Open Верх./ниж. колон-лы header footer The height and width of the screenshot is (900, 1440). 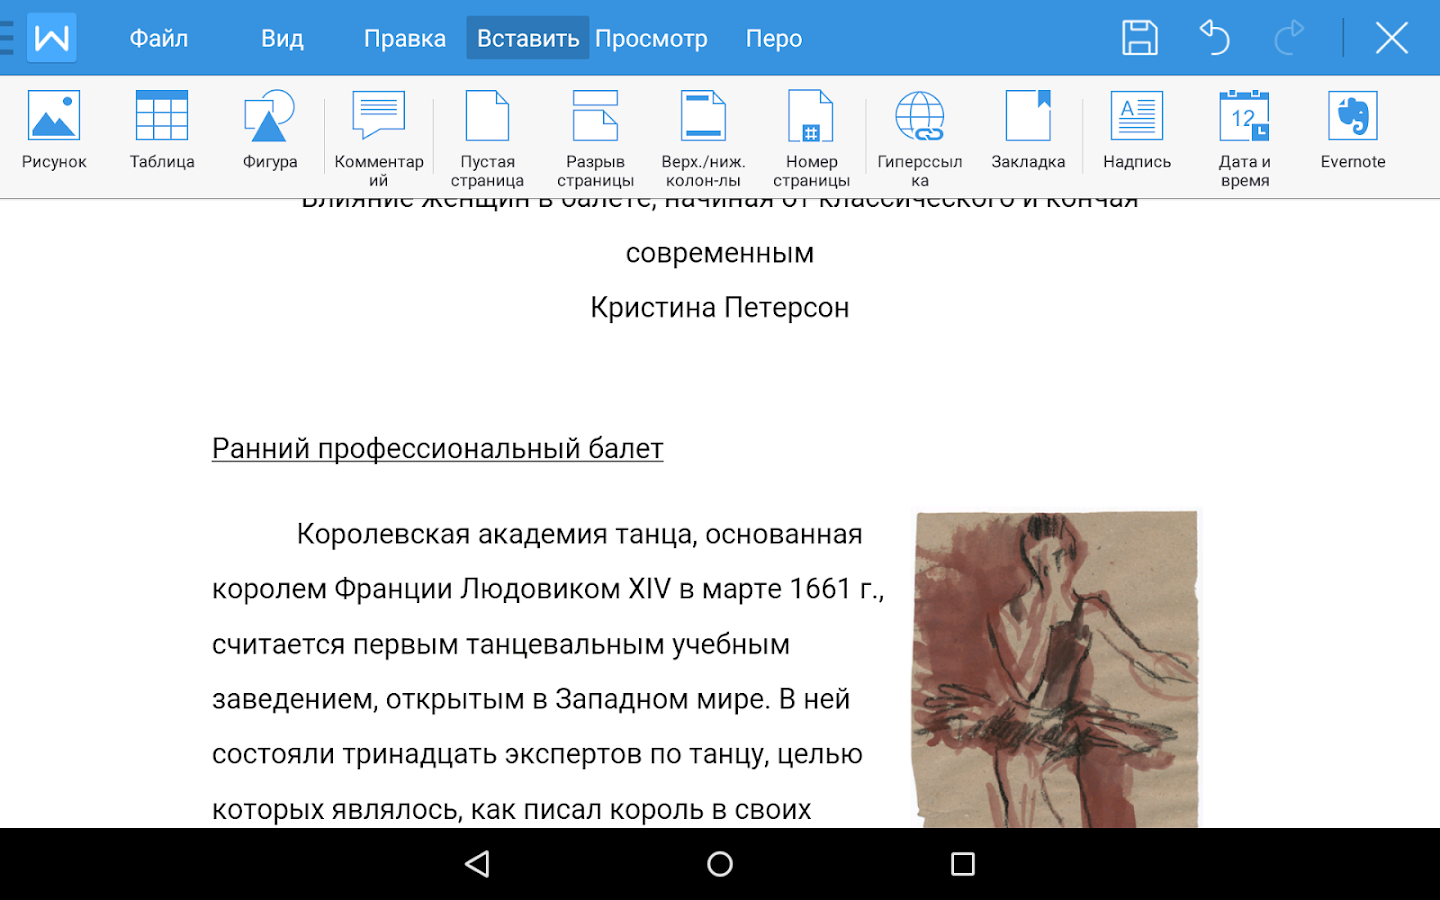point(703,139)
